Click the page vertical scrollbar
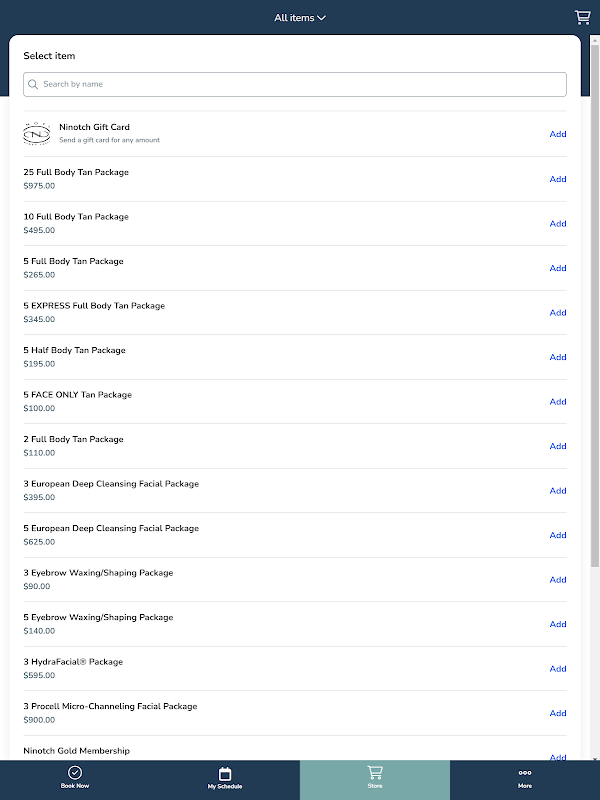 (x=595, y=300)
